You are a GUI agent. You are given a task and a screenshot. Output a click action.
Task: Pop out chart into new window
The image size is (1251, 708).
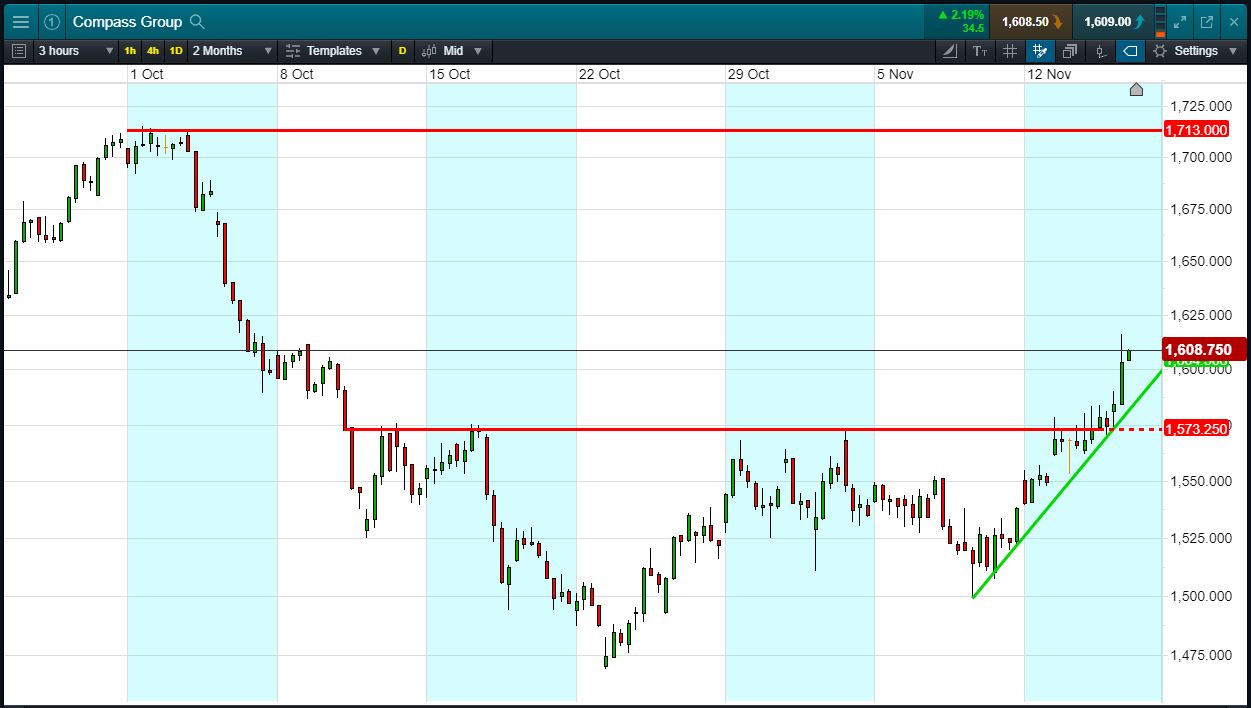click(x=1207, y=21)
